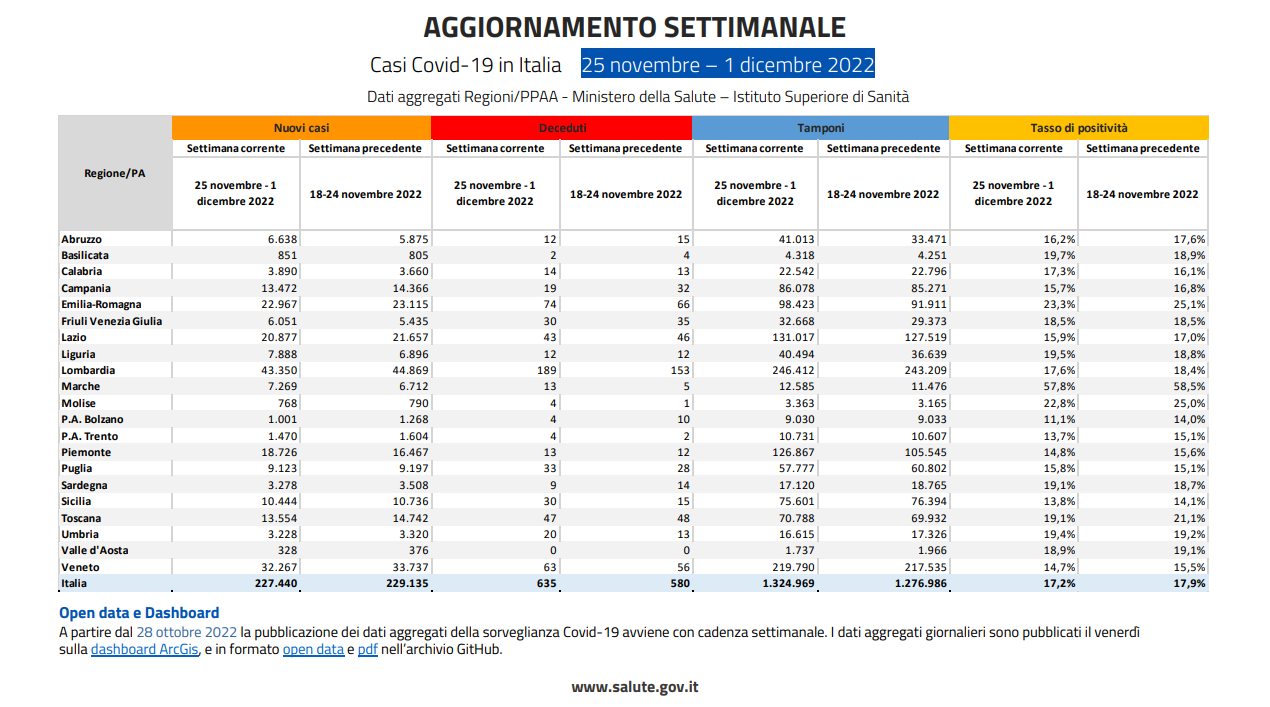Click the "Regione/PA" header cell

(115, 173)
